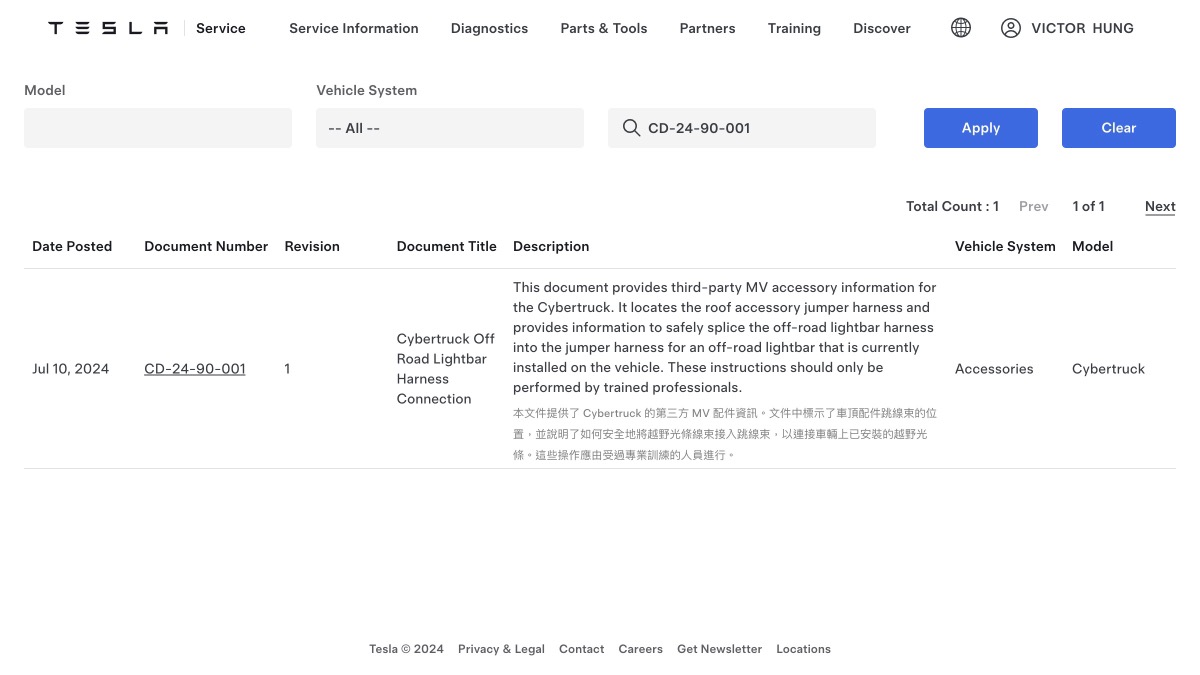
Task: Click the user account profile icon
Action: coord(1011,28)
